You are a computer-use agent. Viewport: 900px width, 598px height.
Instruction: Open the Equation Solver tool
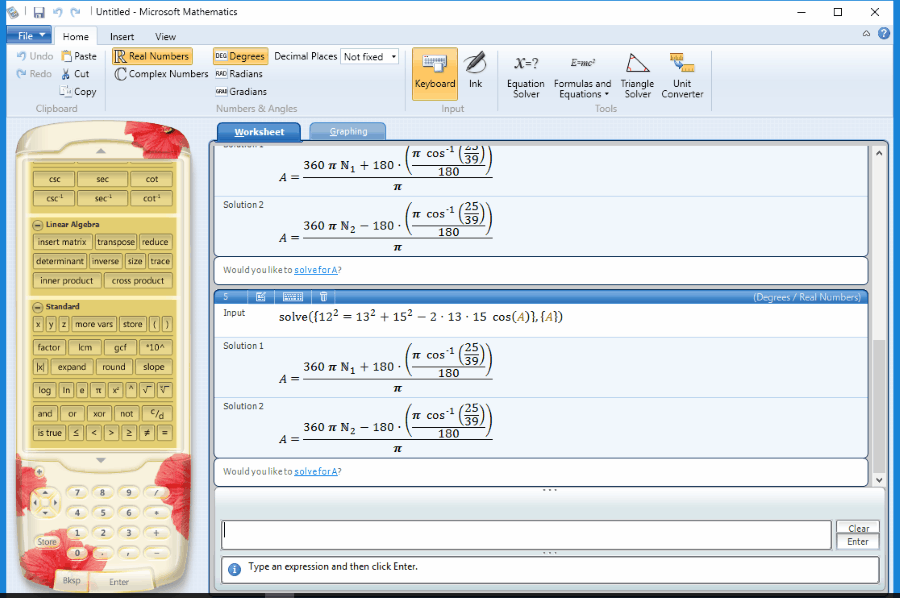pyautogui.click(x=526, y=77)
